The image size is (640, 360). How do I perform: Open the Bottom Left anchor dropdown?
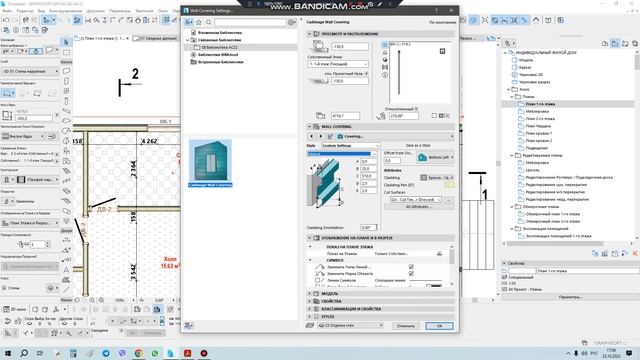tap(435, 157)
